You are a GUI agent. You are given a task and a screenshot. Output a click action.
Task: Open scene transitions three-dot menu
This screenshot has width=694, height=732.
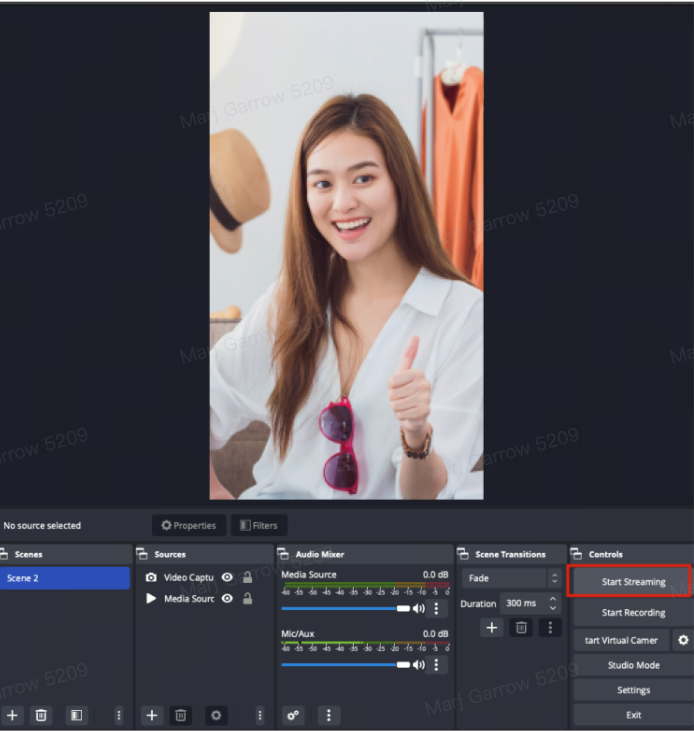click(x=550, y=627)
